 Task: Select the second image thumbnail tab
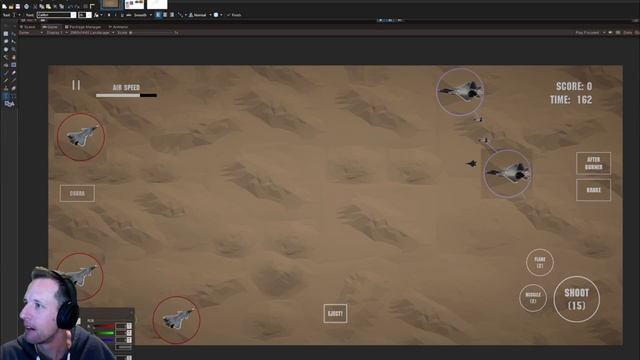click(134, 4)
